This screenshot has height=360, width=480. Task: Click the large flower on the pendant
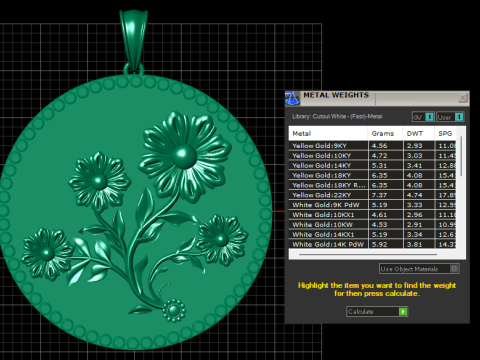(x=184, y=157)
